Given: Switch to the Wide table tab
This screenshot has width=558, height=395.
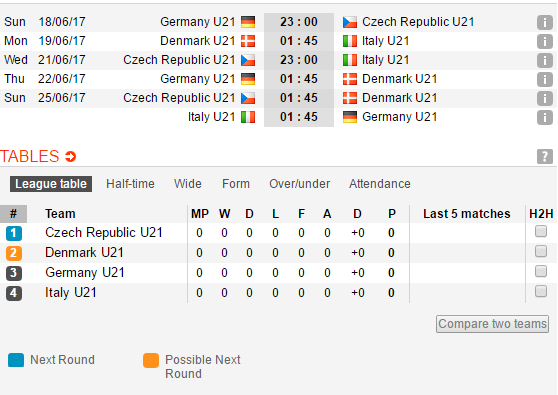Looking at the screenshot, I should pyautogui.click(x=188, y=184).
